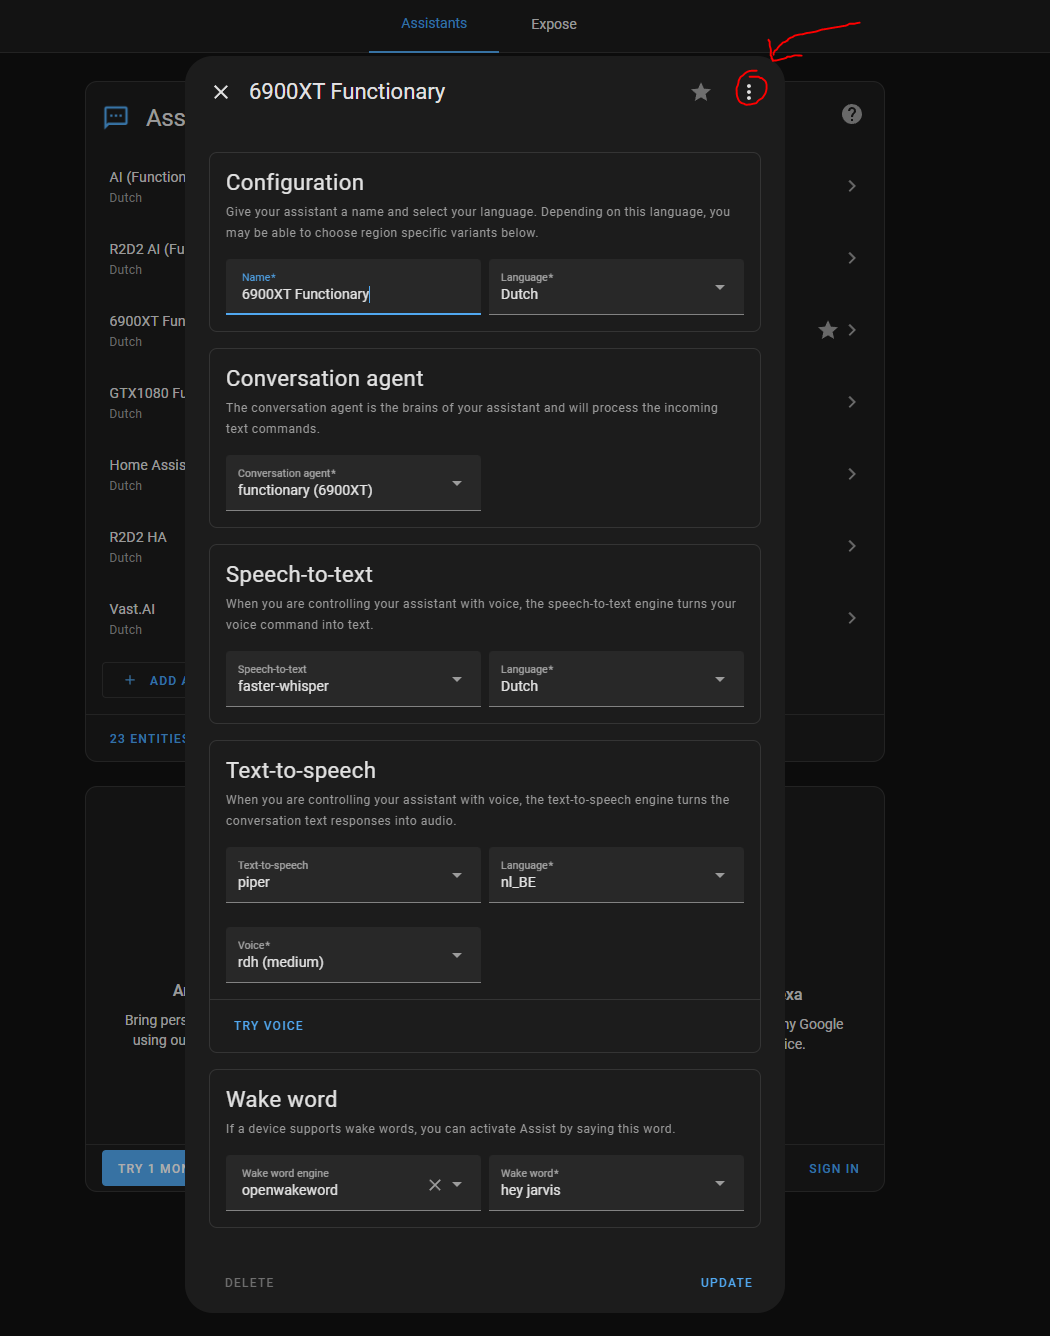
Task: Switch to the Expose tab
Action: point(553,23)
